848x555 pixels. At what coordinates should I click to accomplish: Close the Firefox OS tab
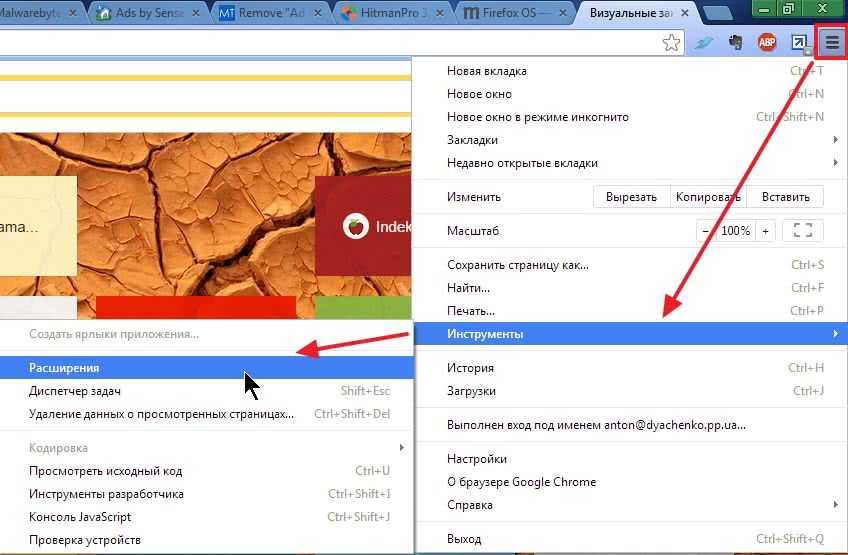[x=562, y=14]
